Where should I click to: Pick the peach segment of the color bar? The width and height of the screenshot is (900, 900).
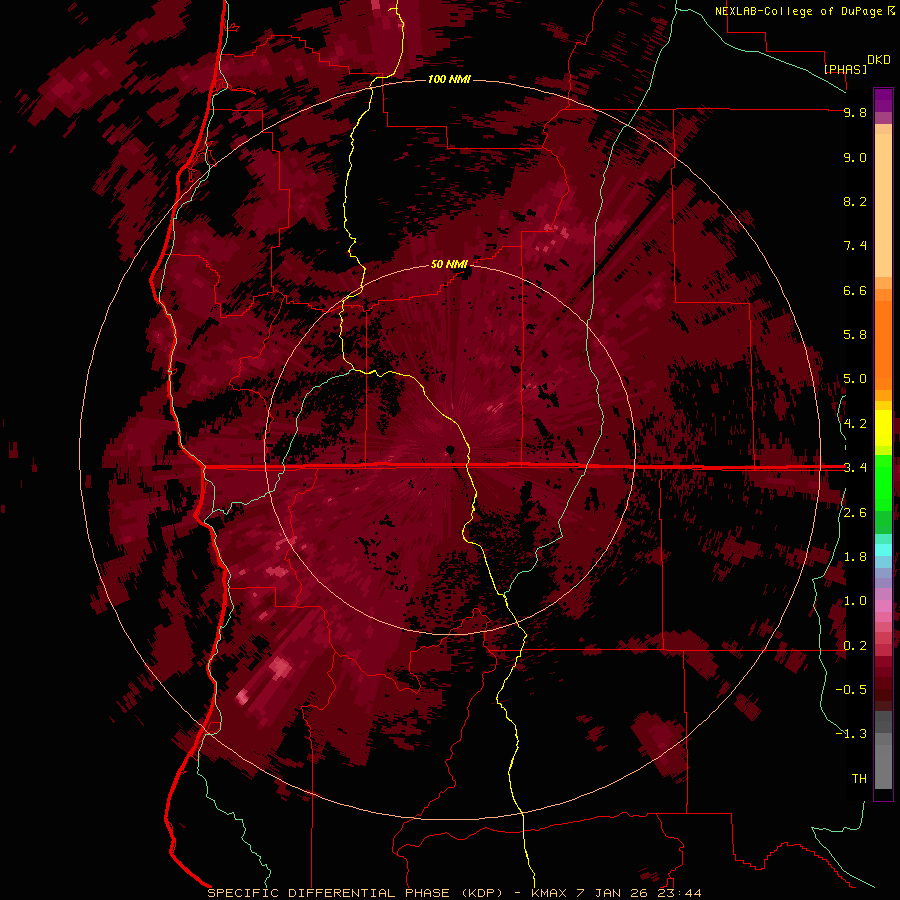pos(883,205)
